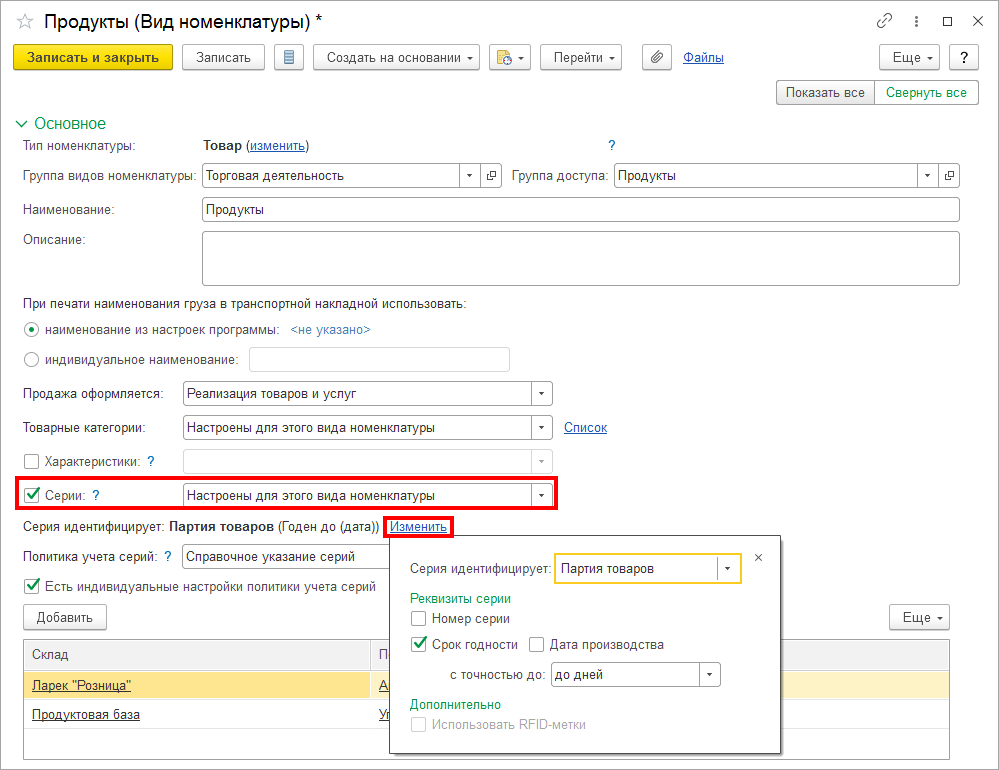The width and height of the screenshot is (999, 770).
Task: Open the scheduled document icon dropdown
Action: pyautogui.click(x=510, y=57)
